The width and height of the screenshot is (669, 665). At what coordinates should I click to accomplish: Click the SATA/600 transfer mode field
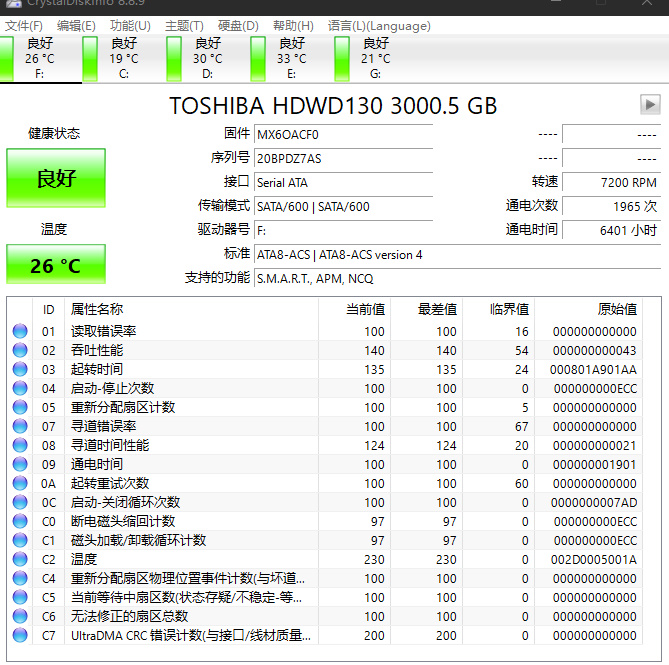click(x=343, y=206)
